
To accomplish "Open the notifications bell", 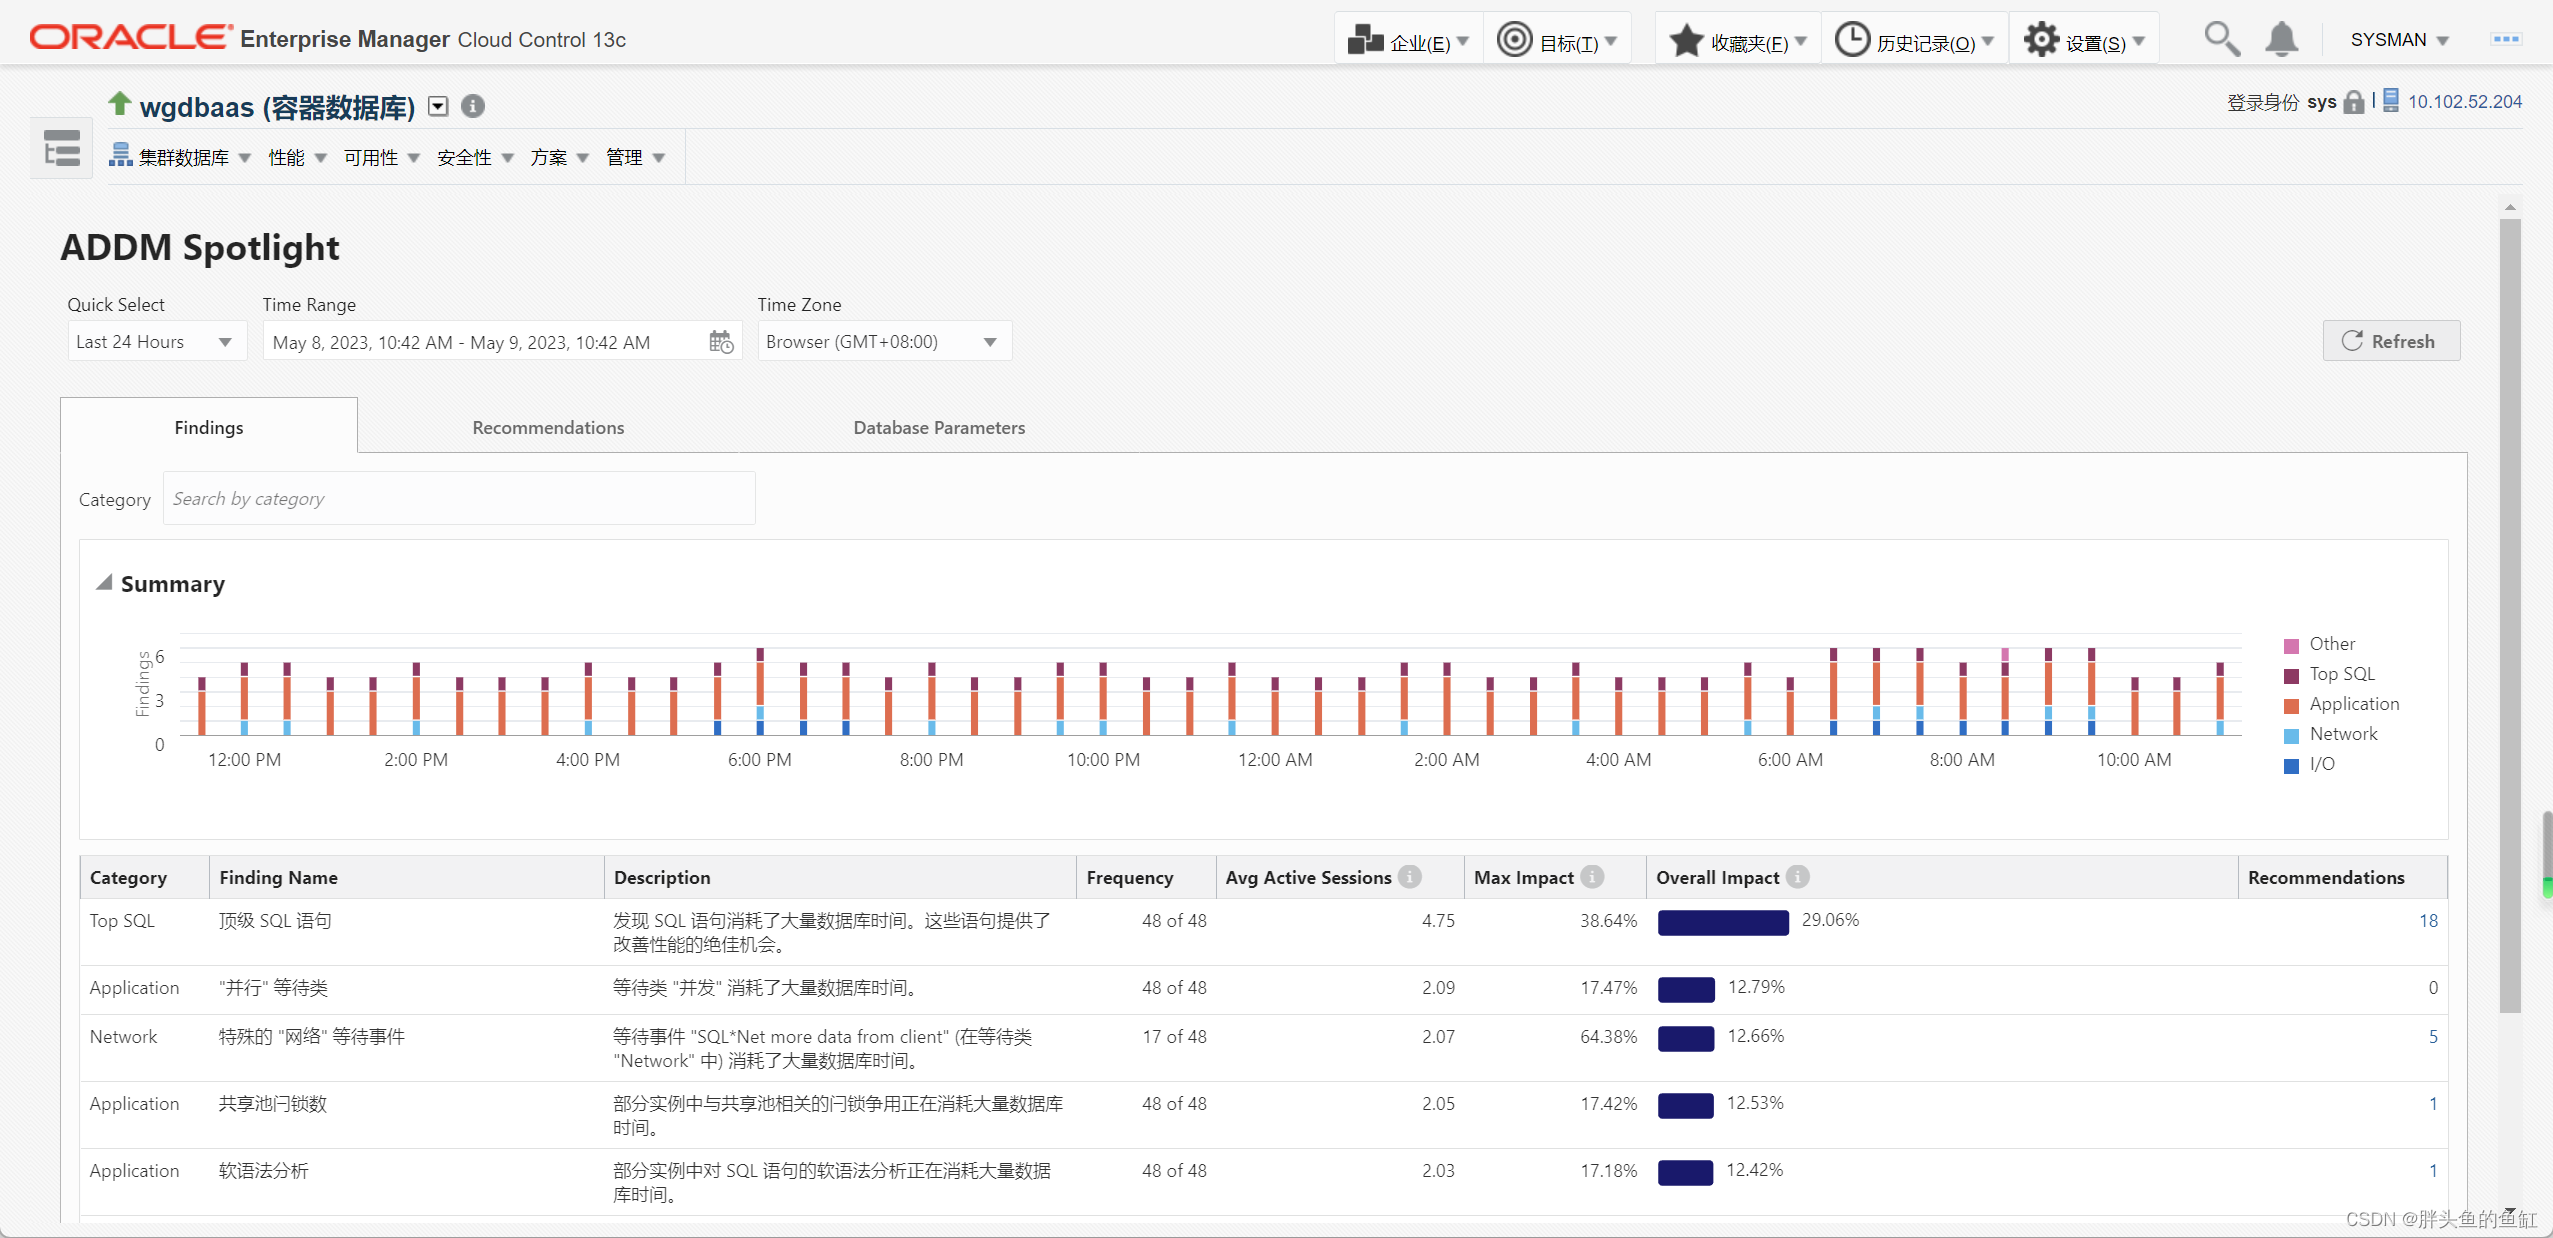I will coord(2281,40).
